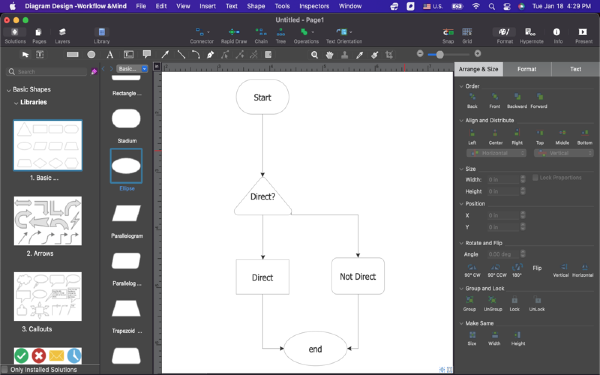This screenshot has width=600, height=375.
Task: Select the arc drawing tool
Action: pyautogui.click(x=196, y=55)
